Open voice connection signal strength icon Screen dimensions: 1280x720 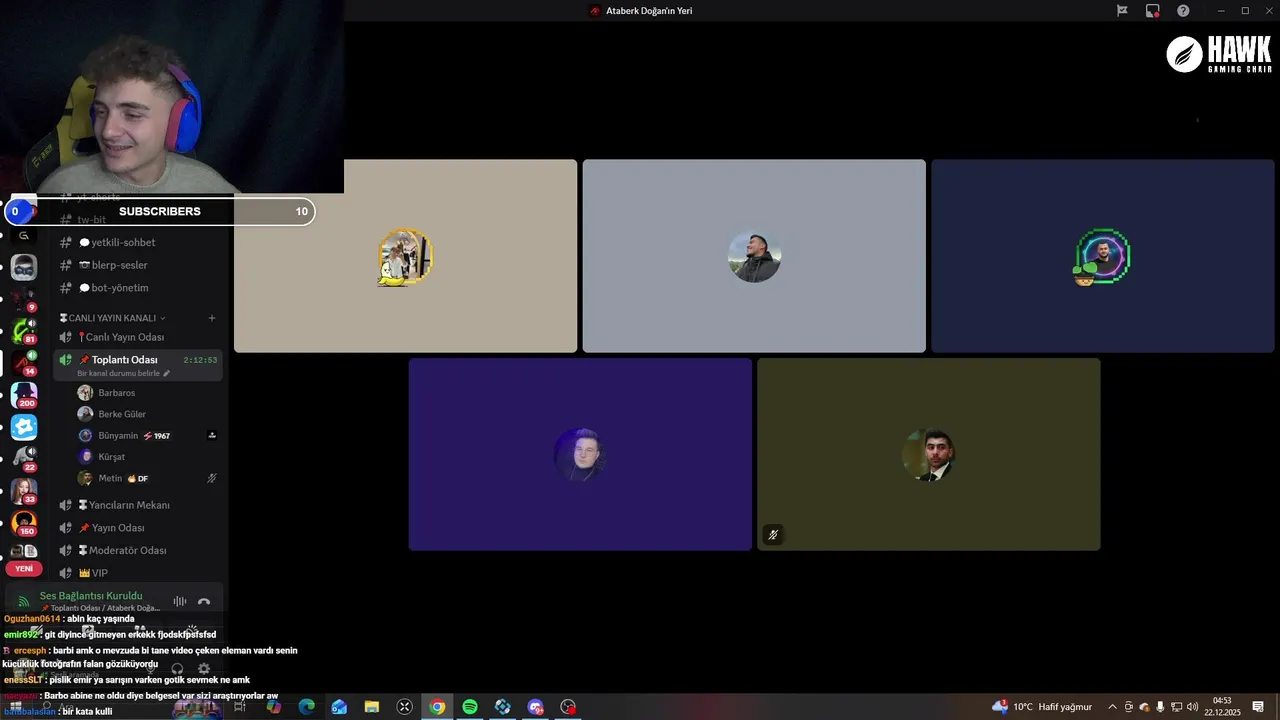[24, 602]
